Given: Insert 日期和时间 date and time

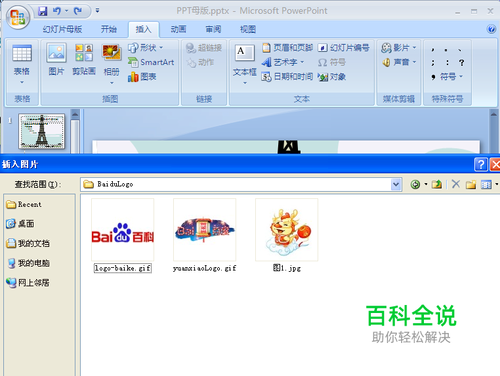Looking at the screenshot, I should click(287, 77).
